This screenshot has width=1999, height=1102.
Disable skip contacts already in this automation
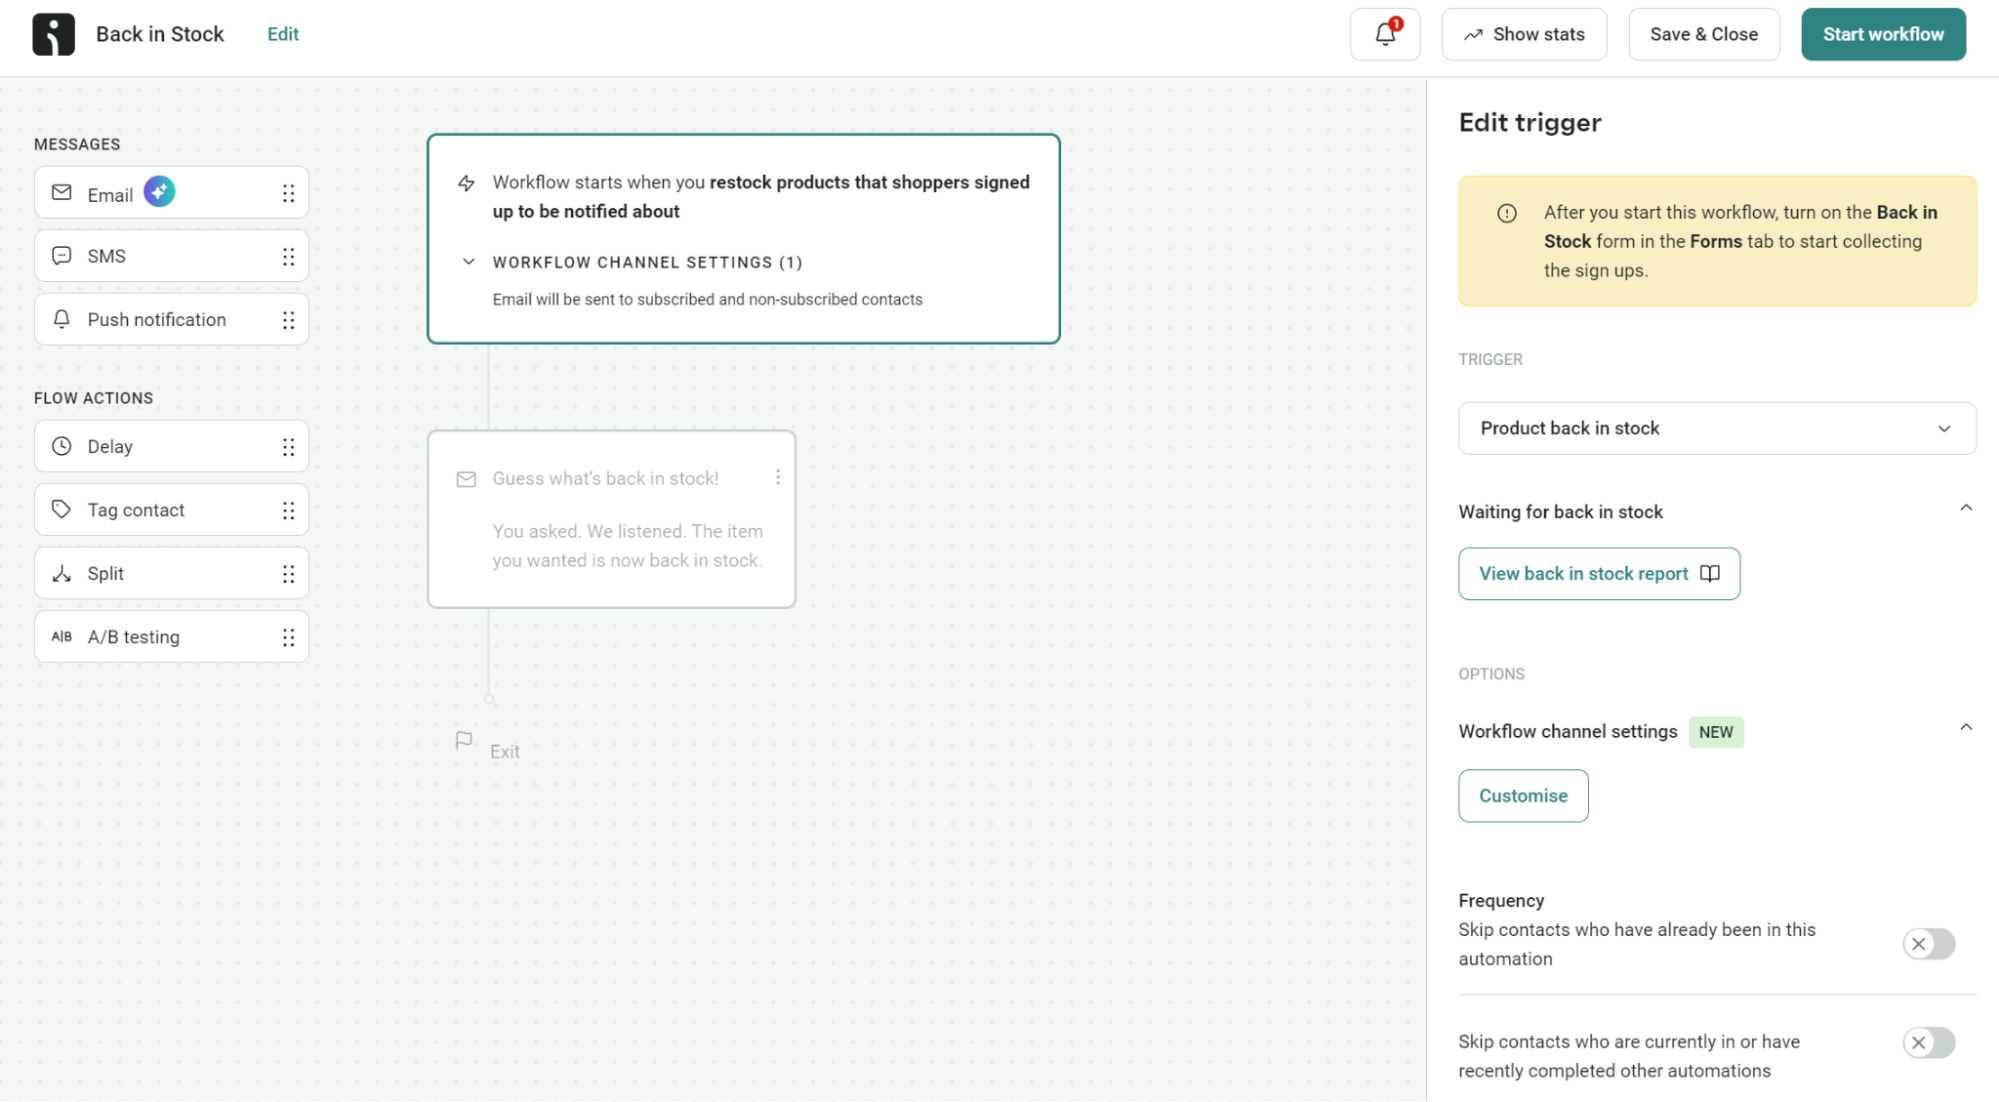point(1929,943)
